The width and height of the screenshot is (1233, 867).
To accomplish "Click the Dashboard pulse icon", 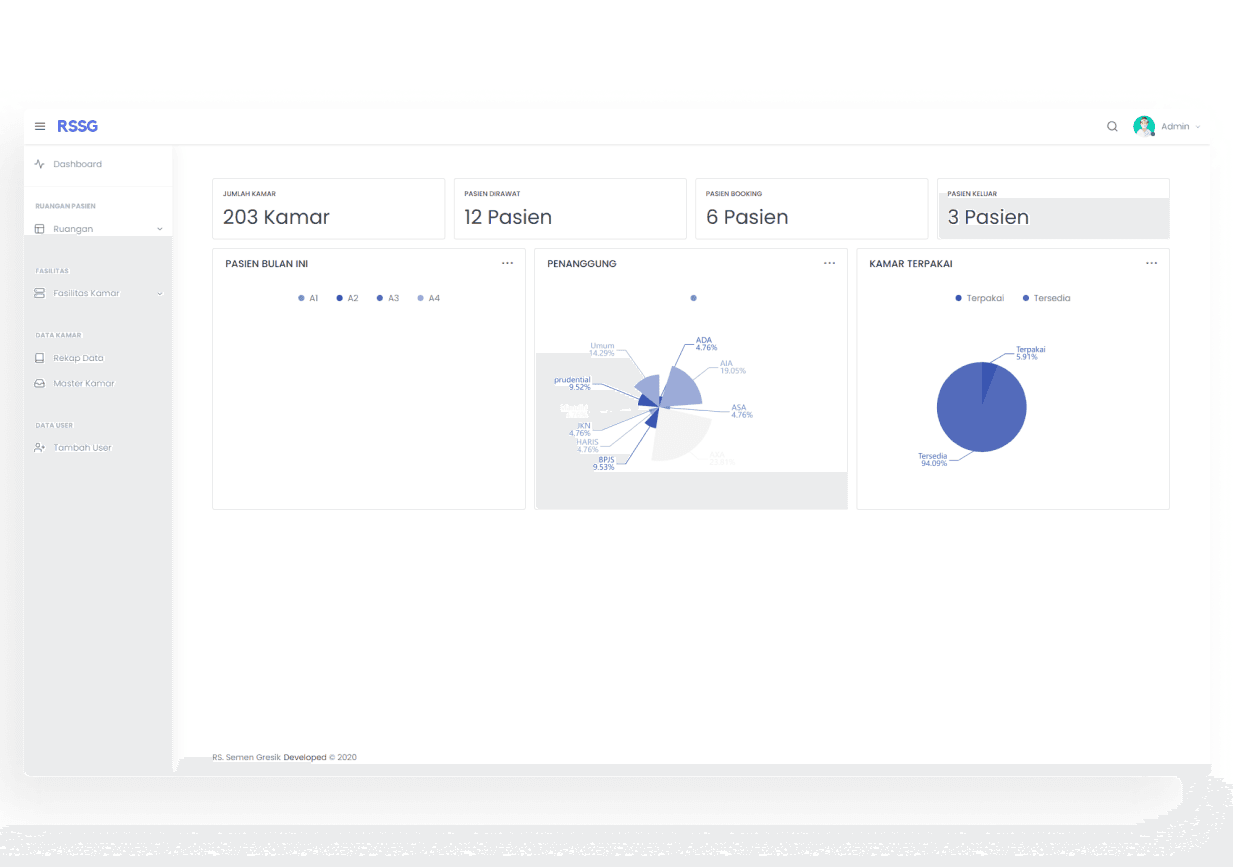I will (39, 164).
